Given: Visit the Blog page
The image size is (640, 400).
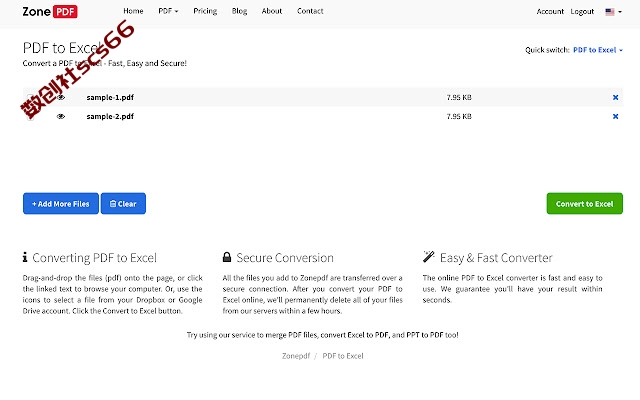Looking at the screenshot, I should 239,11.
